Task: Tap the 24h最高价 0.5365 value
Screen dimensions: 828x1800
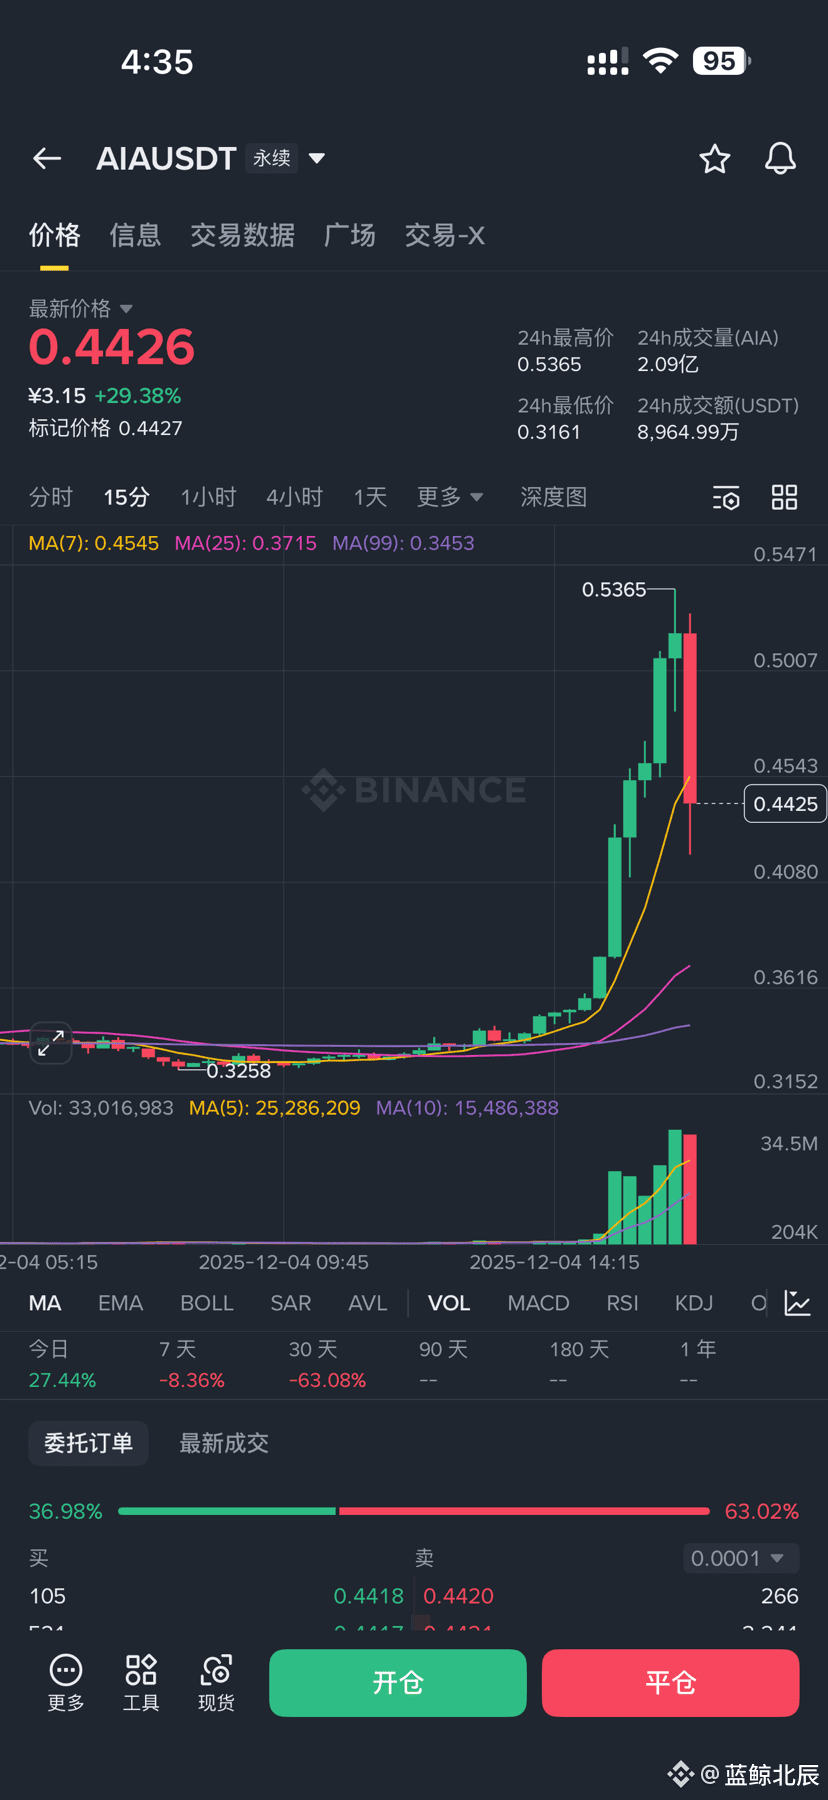Action: click(x=549, y=365)
